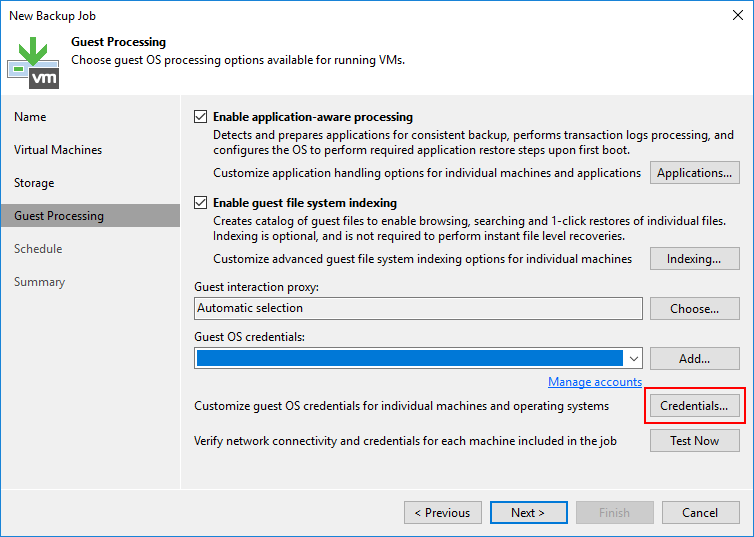Click Add... to add new credentials
Screen dimensions: 754x537
coord(695,359)
